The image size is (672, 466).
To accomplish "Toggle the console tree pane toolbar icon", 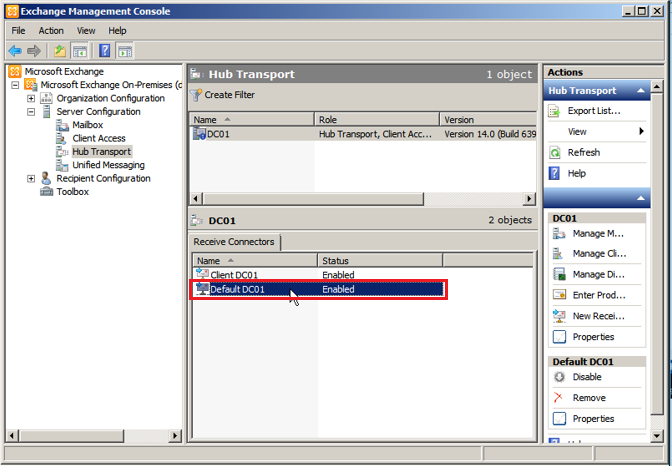I will point(80,51).
